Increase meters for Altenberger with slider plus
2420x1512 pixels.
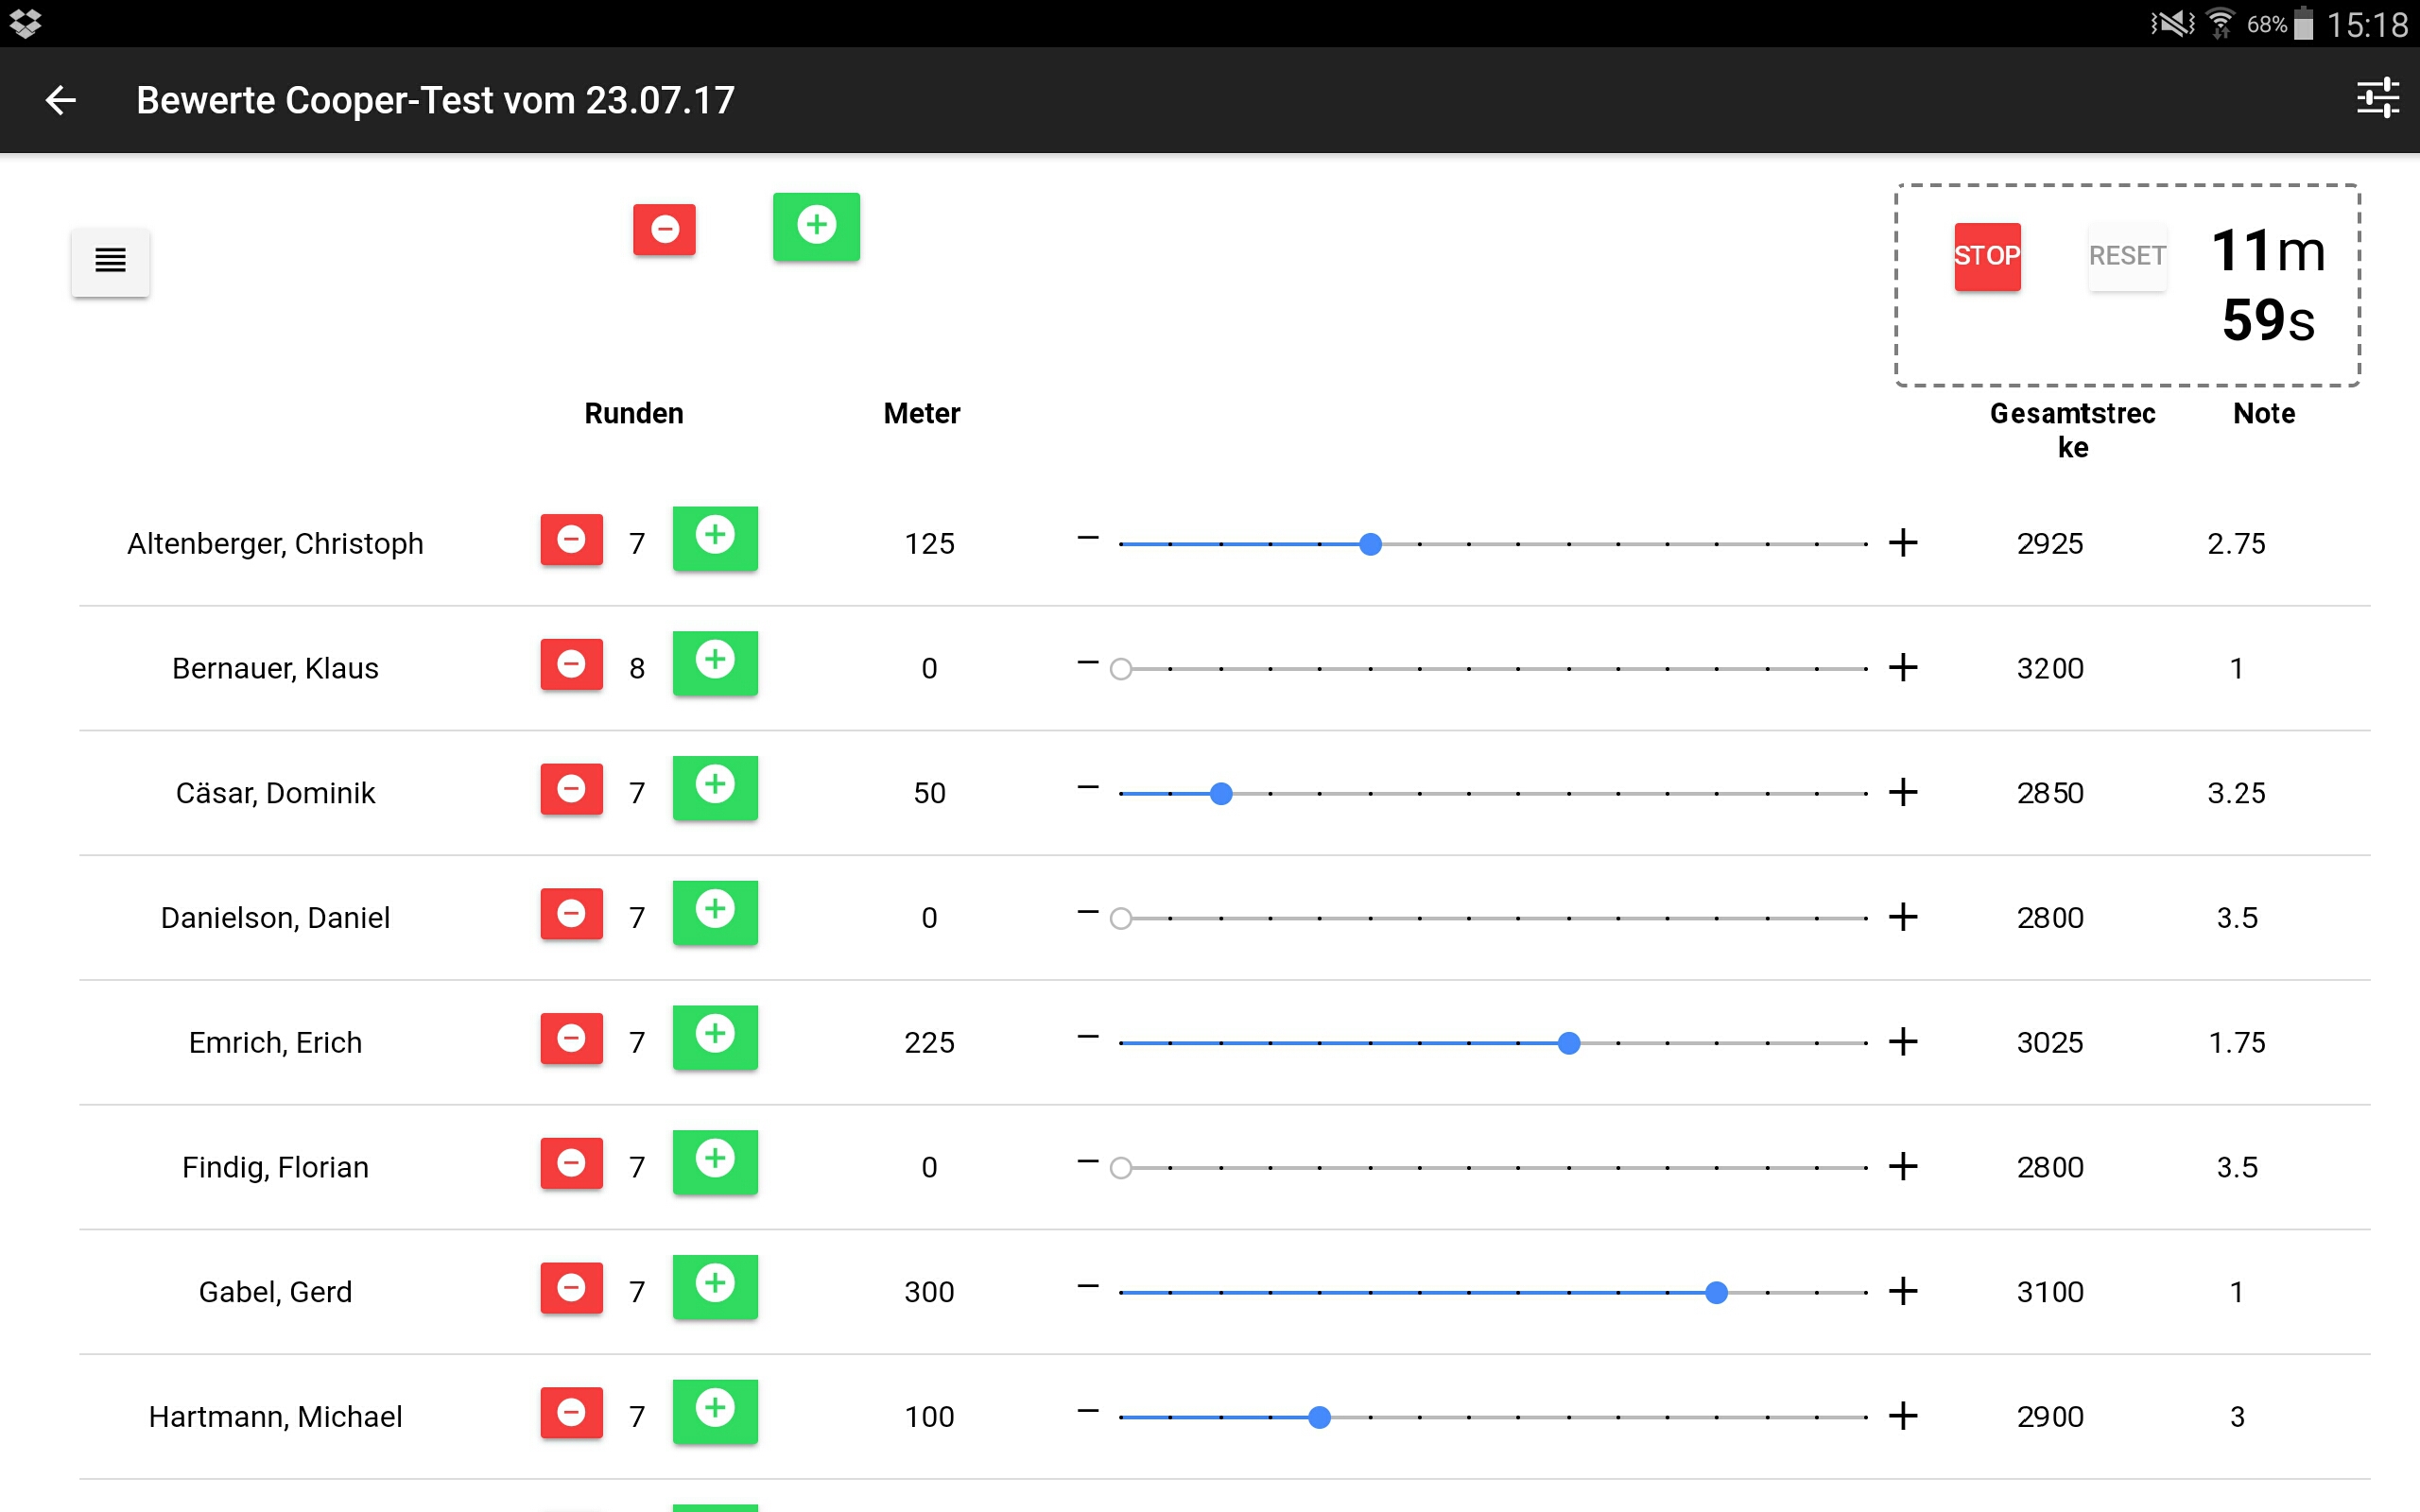(x=1903, y=543)
